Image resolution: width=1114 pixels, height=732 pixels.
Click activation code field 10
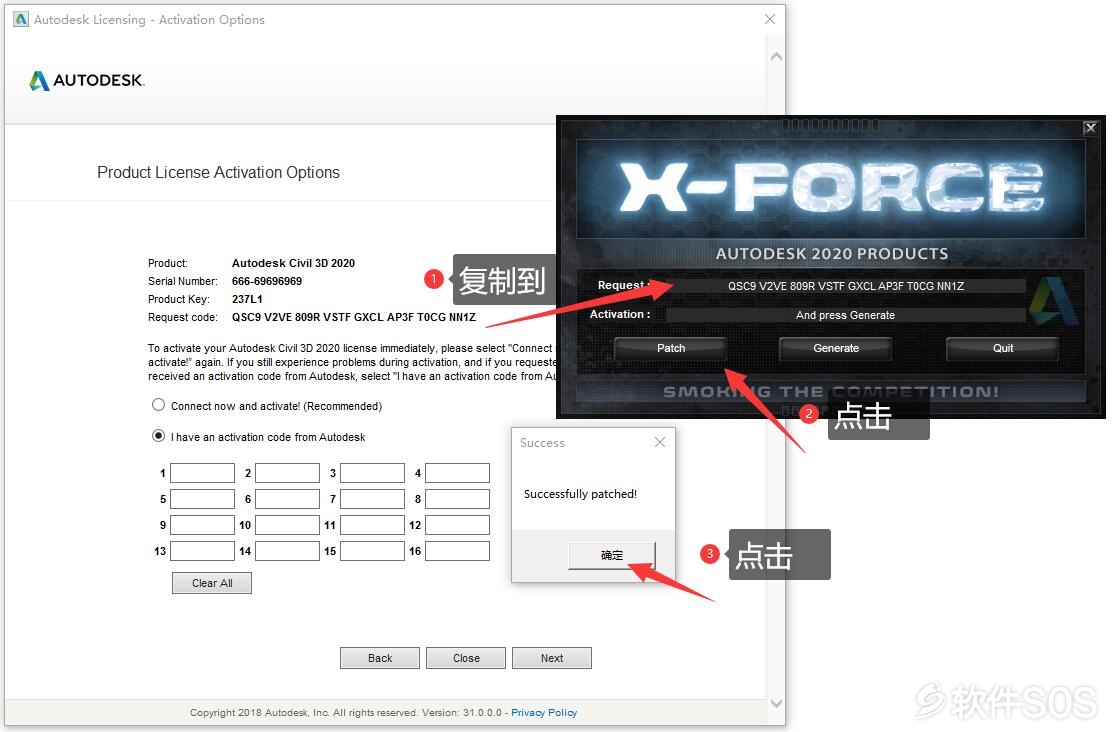tap(287, 525)
